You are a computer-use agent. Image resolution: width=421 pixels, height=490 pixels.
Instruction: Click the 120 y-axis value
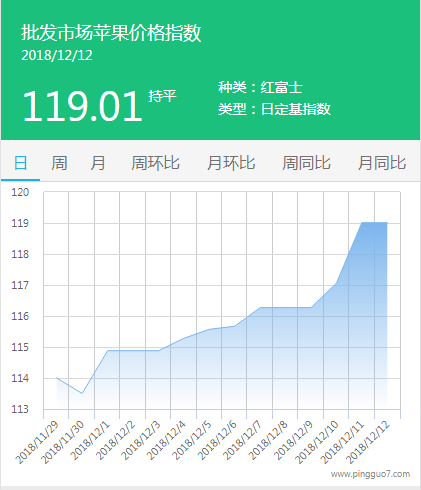(20, 192)
